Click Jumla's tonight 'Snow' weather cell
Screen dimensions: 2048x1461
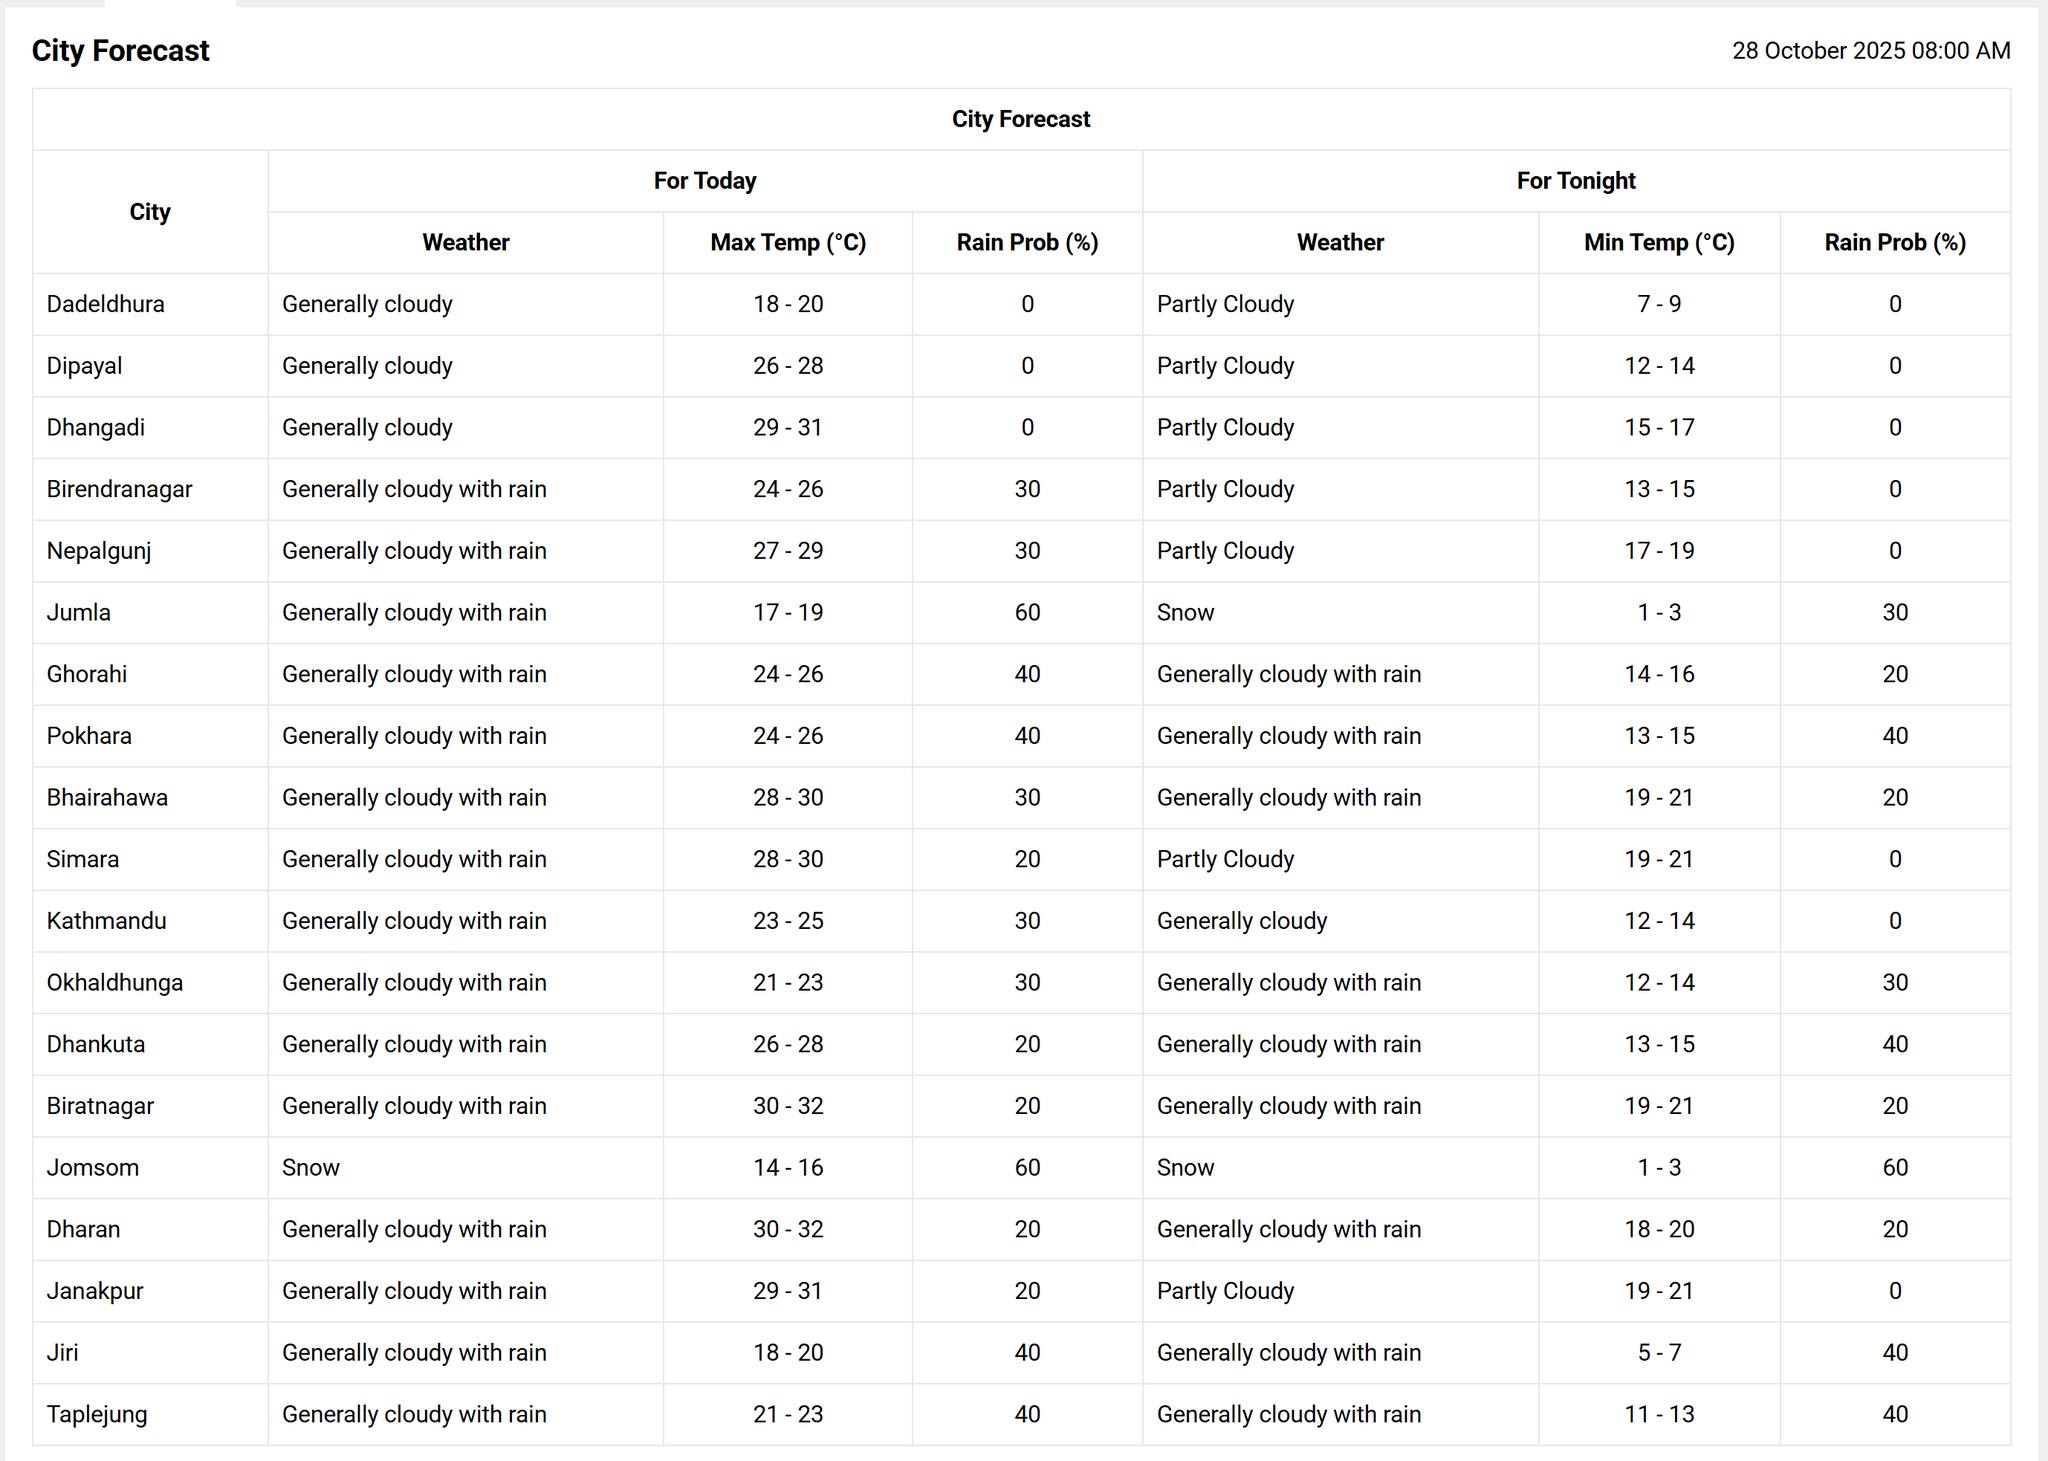coord(1186,613)
